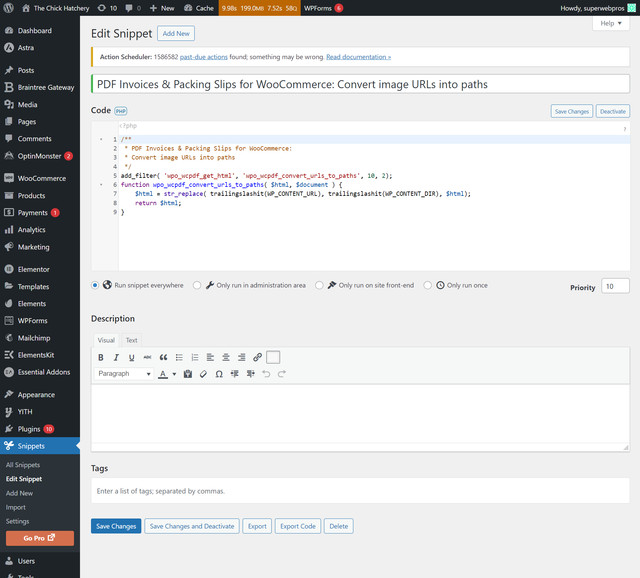Redo edit in description editor
The height and width of the screenshot is (578, 640).
282,374
